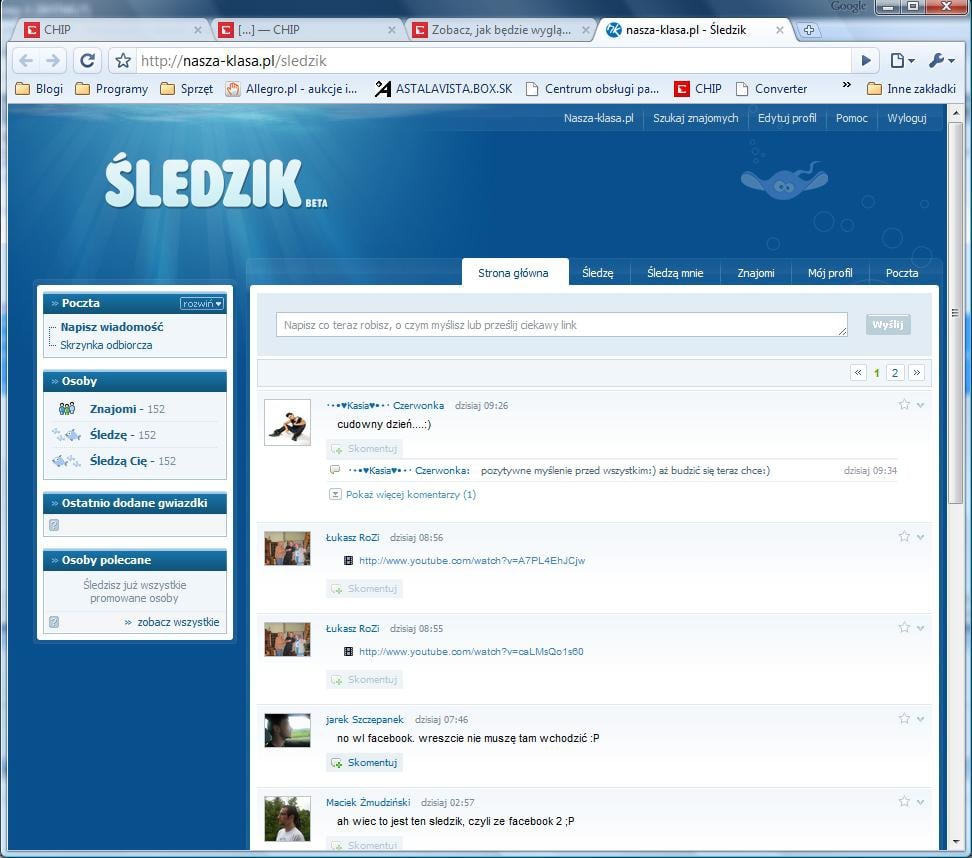Expand the Poczta panel with rozwiń
Viewport: 972px width, 858px height.
[202, 303]
